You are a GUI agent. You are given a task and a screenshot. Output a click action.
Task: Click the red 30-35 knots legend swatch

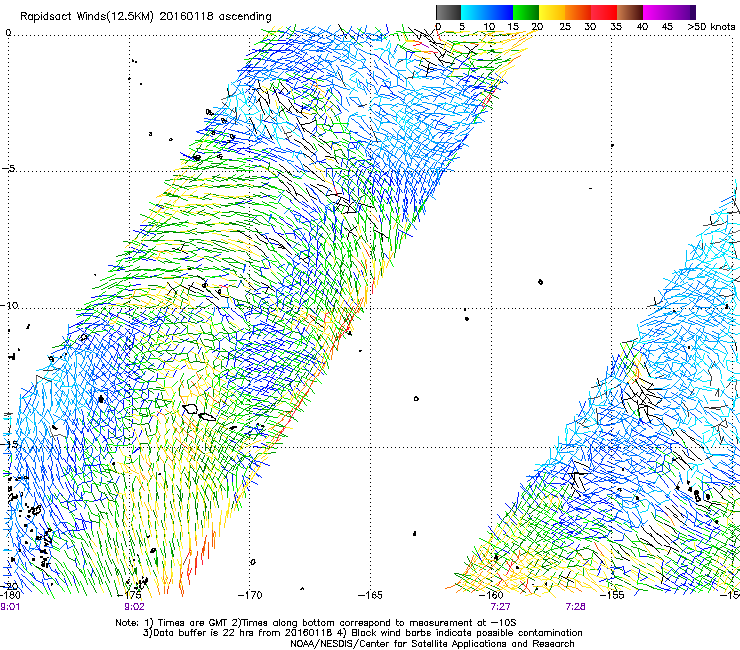[x=604, y=12]
